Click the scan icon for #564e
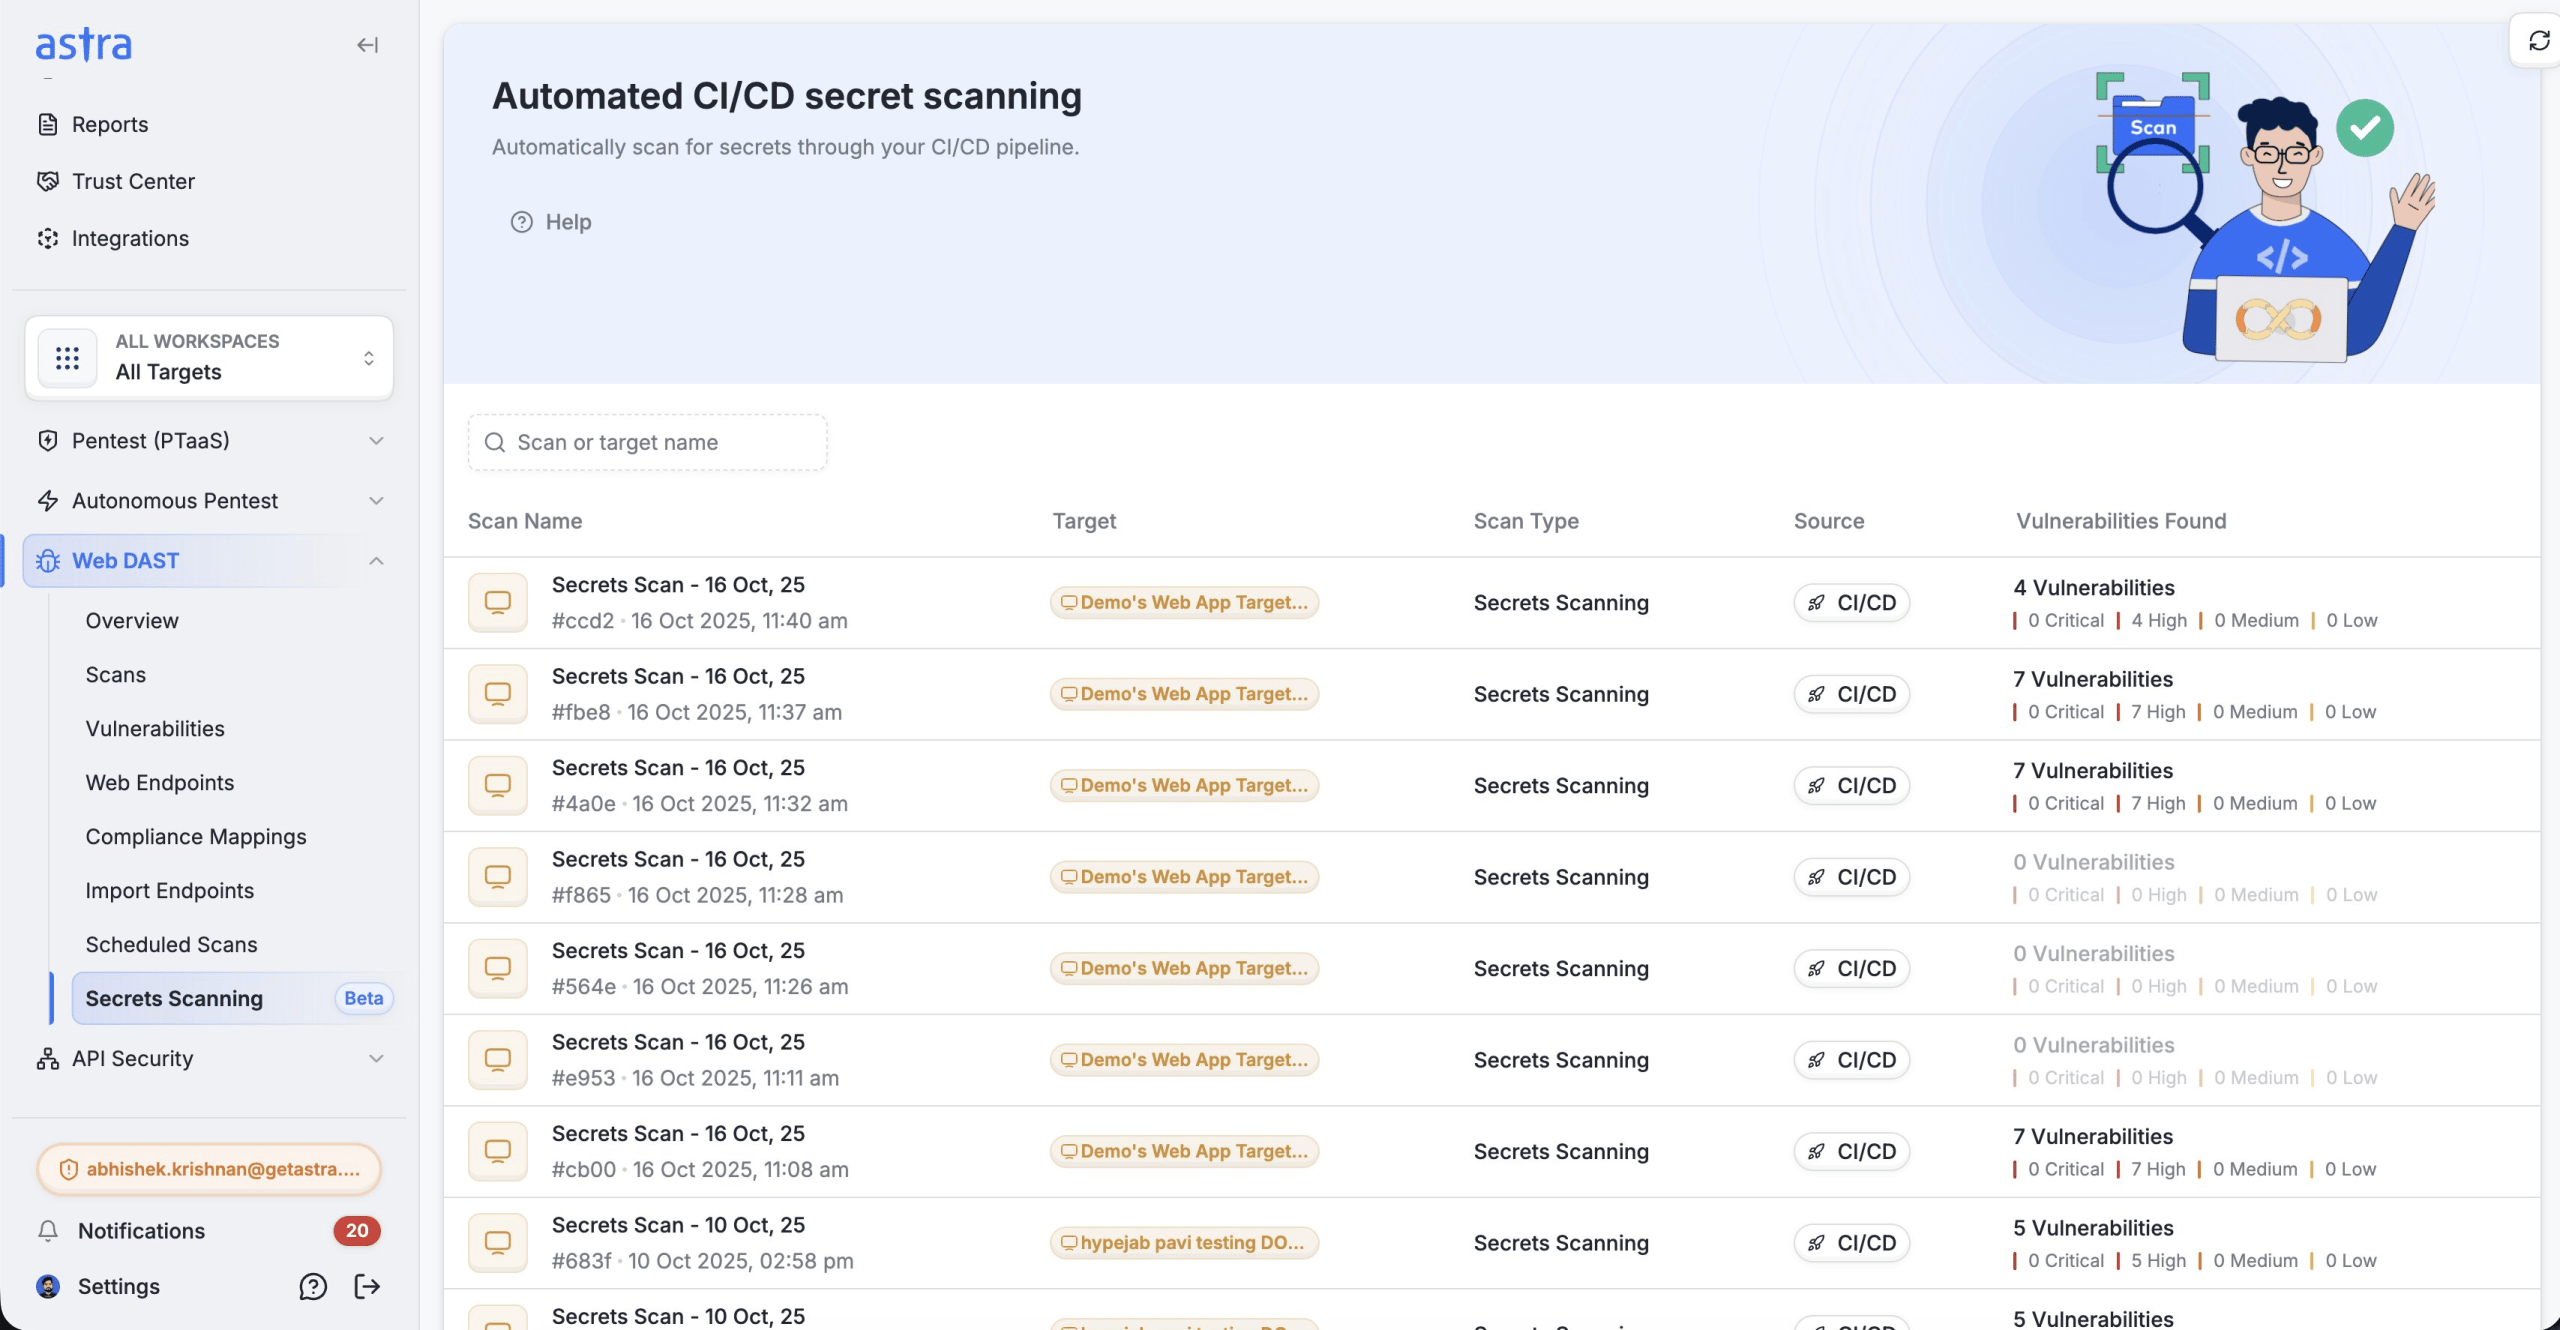The image size is (2560, 1330). pos(498,969)
